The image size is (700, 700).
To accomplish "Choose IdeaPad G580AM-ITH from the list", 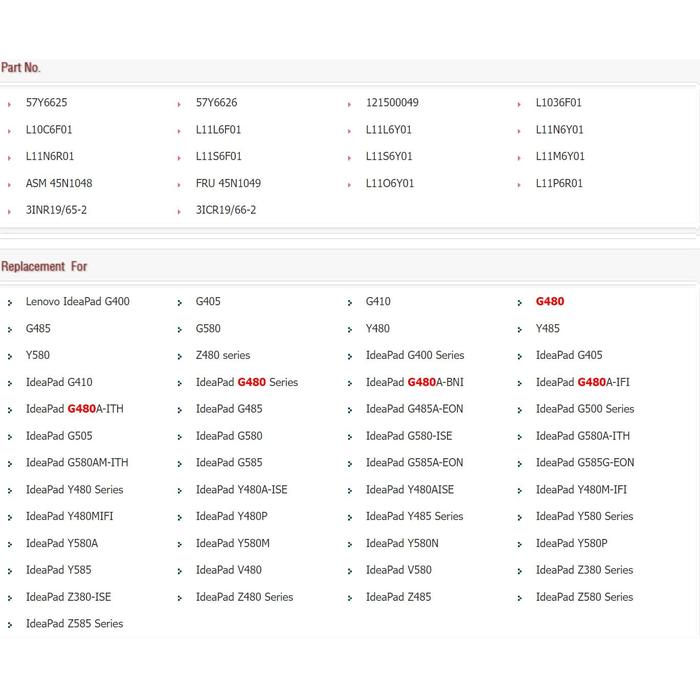I will click(x=77, y=463).
